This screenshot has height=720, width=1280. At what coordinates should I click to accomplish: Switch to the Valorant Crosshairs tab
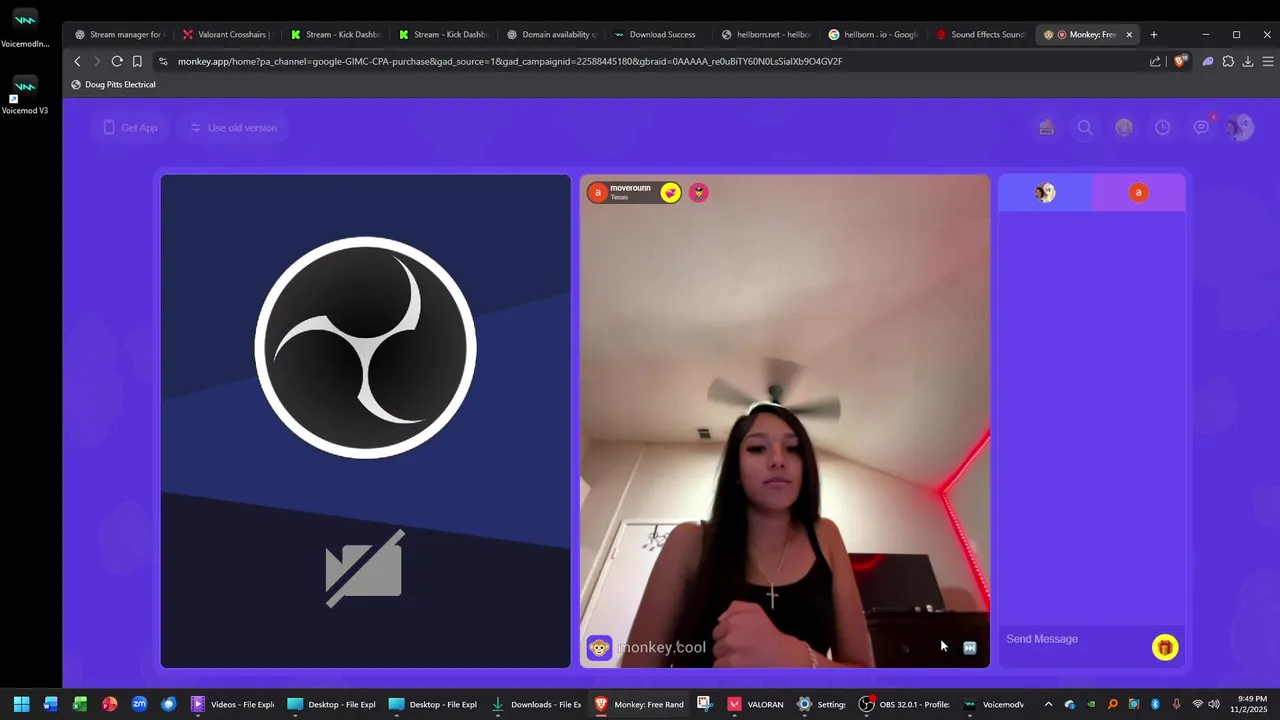click(x=226, y=34)
